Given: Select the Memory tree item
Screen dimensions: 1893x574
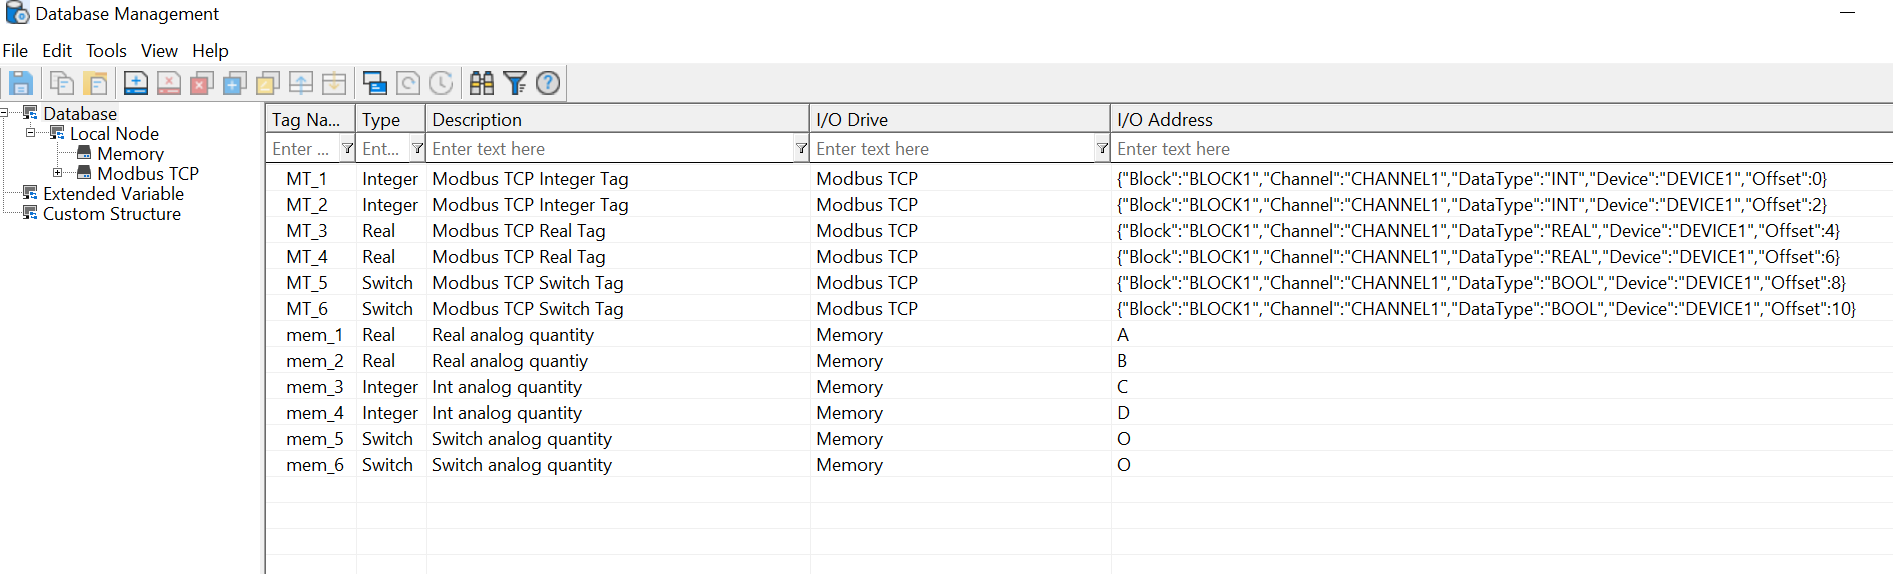Looking at the screenshot, I should (130, 153).
